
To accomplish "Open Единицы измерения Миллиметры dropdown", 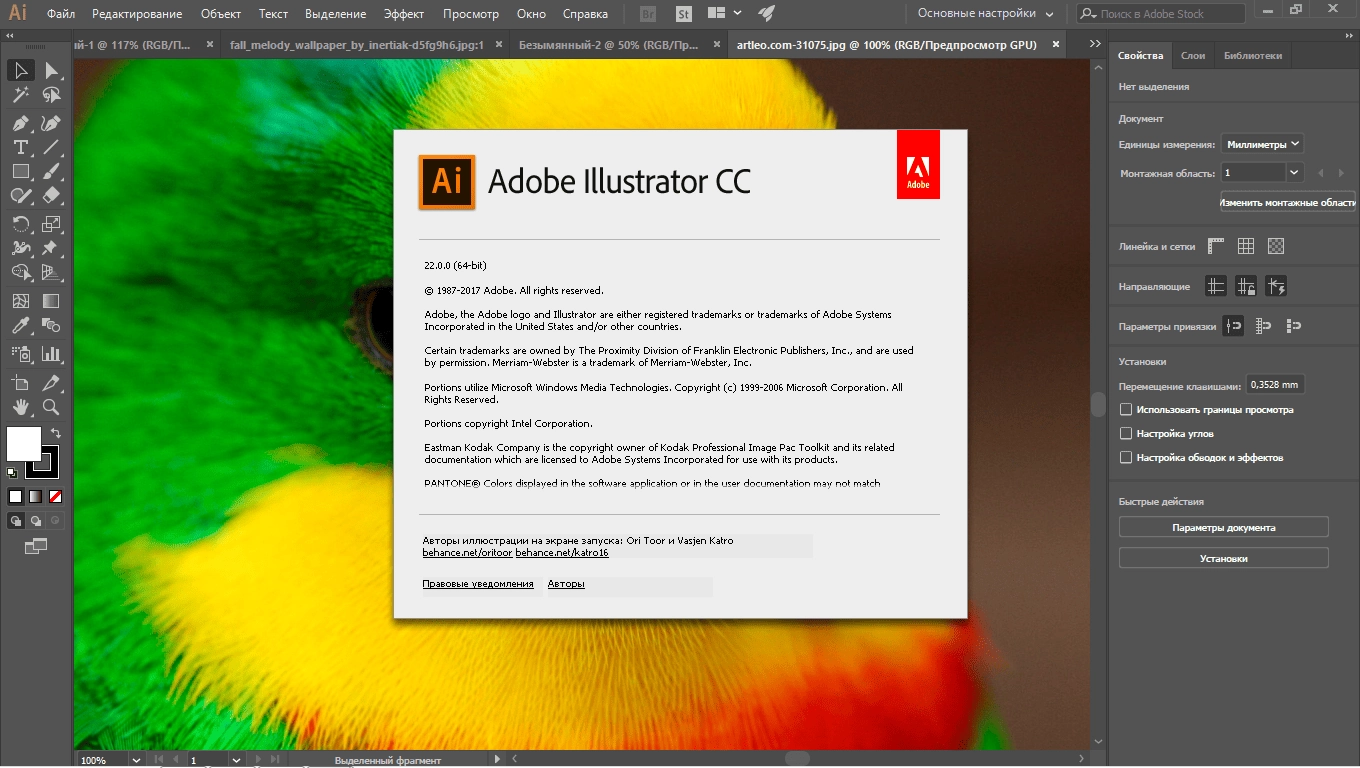I will click(x=1262, y=144).
